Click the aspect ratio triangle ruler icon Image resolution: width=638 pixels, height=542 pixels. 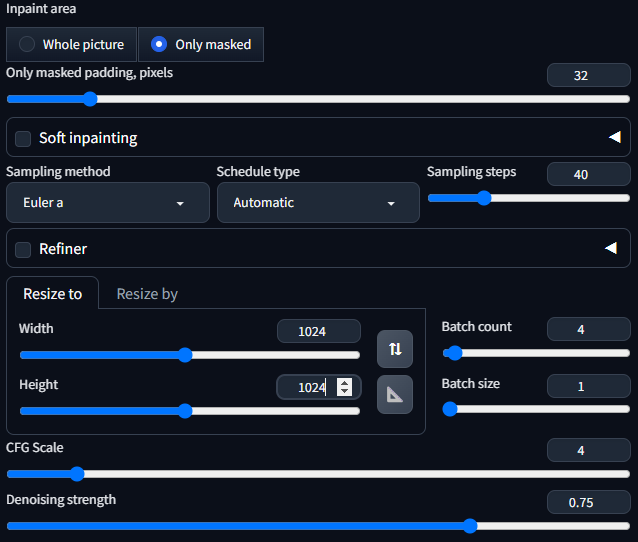395,394
